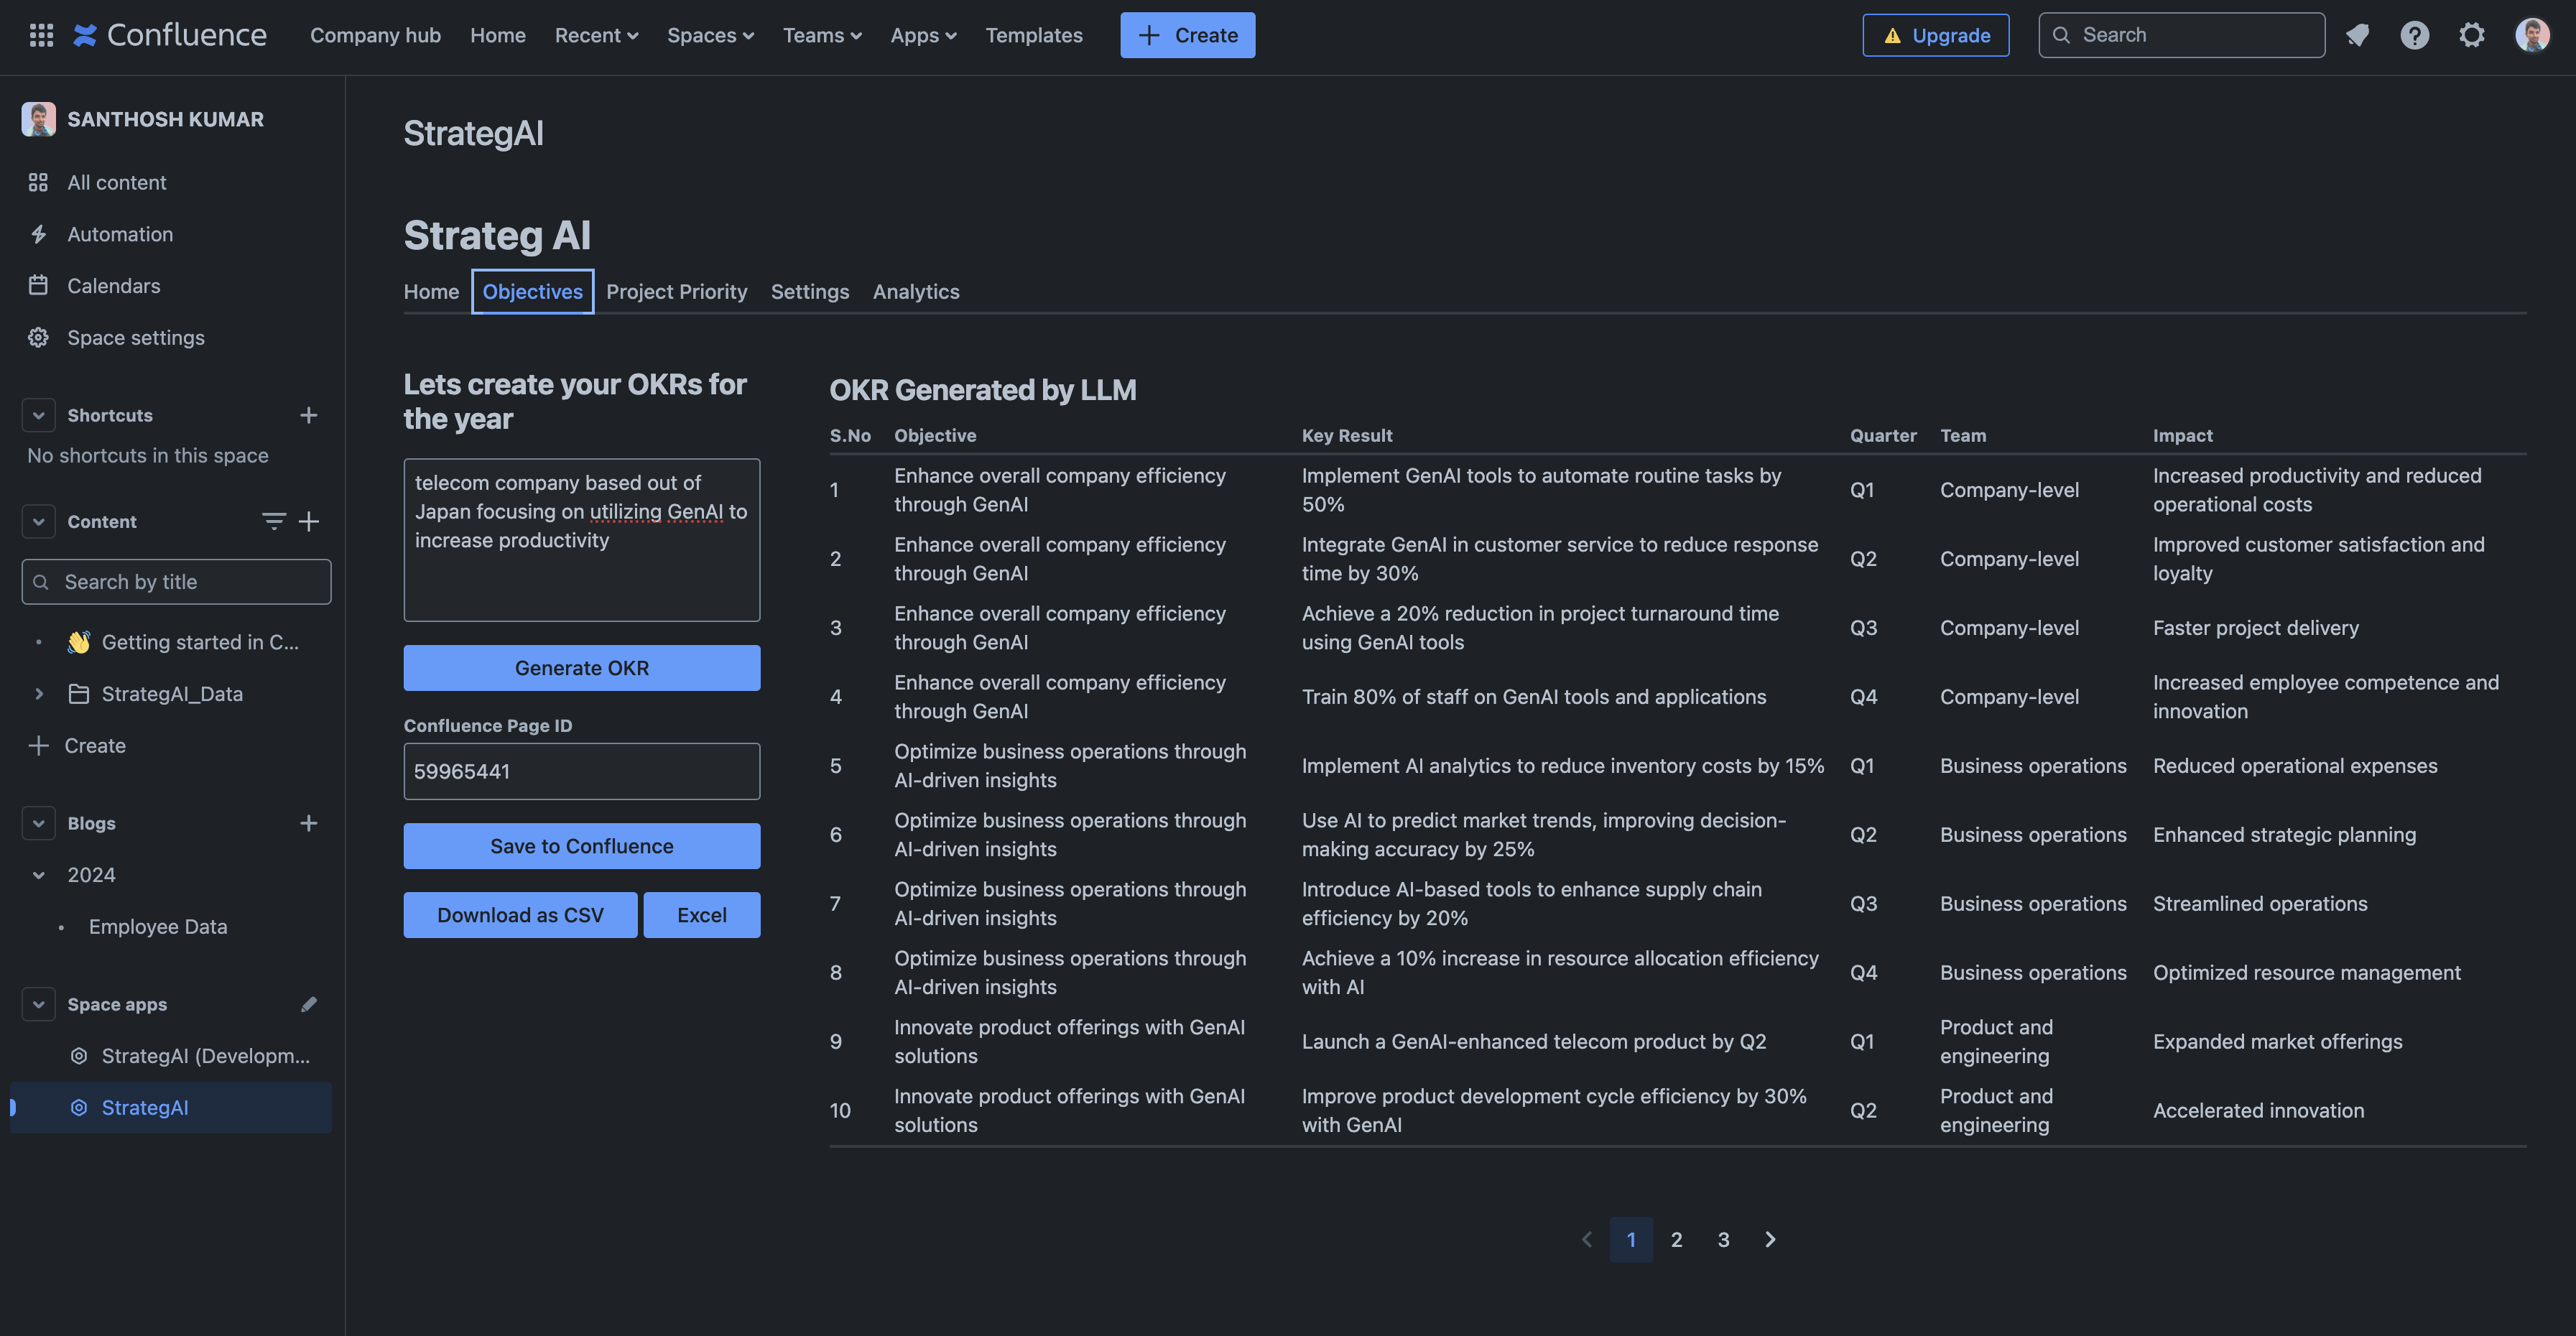Click the content filter icon
The width and height of the screenshot is (2576, 1336).
pos(273,521)
